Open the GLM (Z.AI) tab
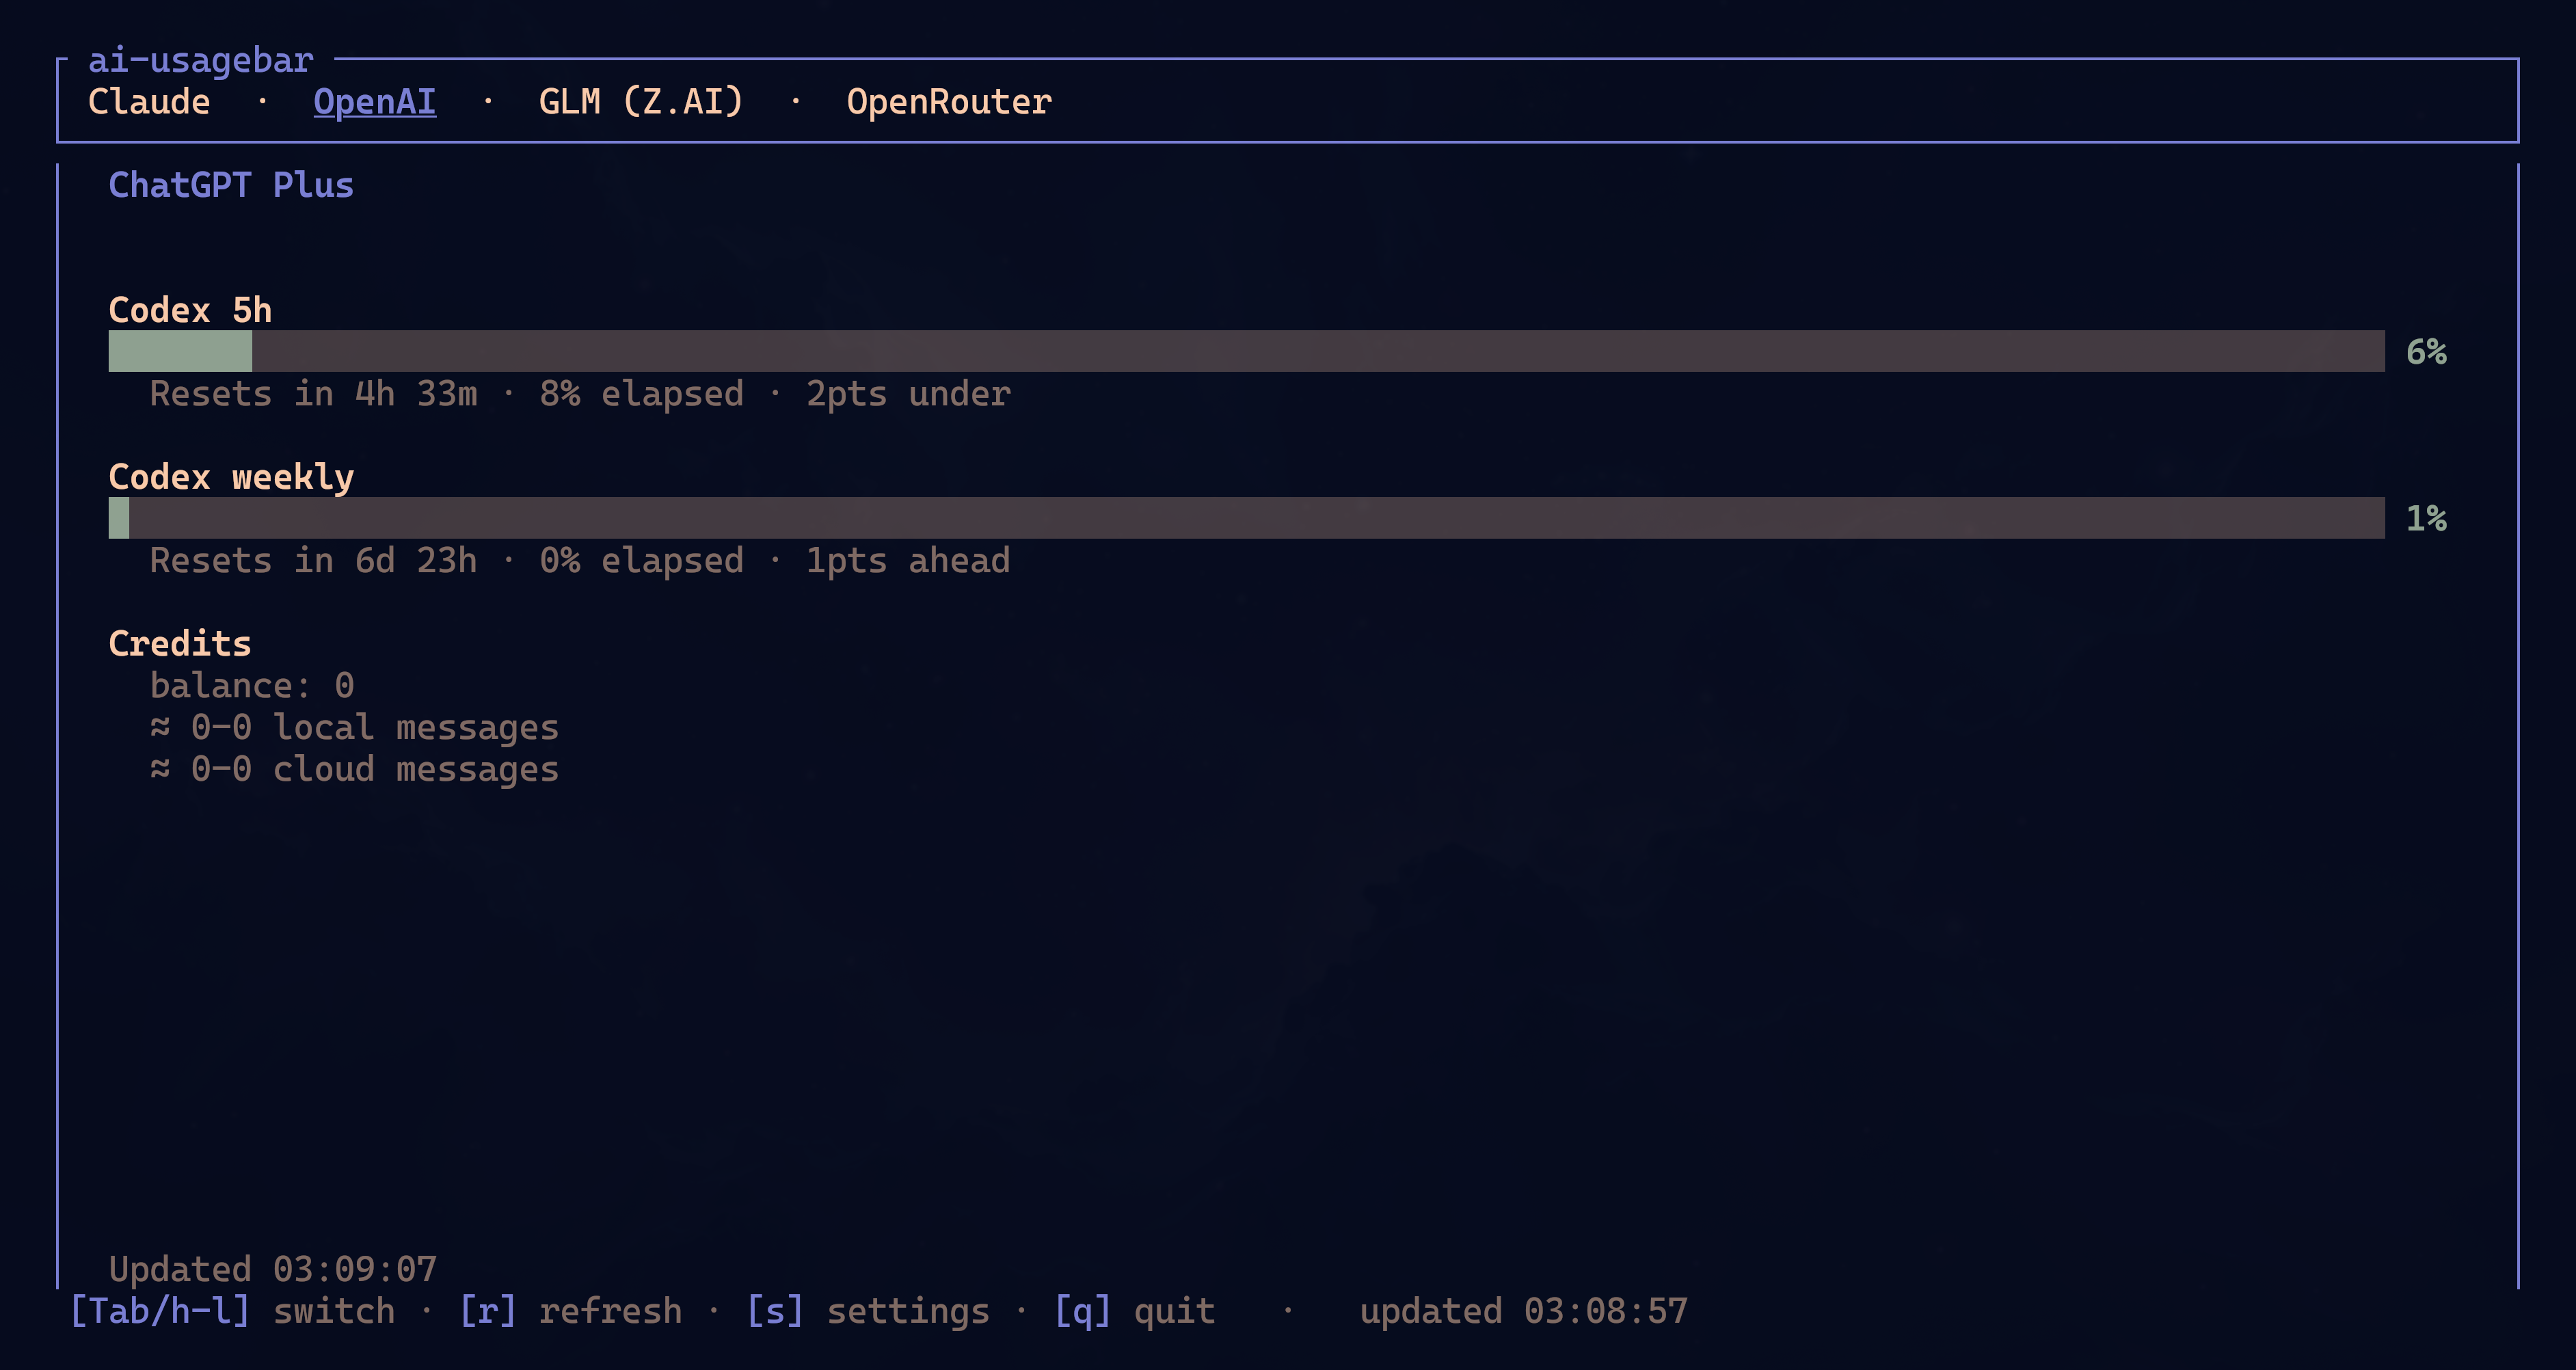Image resolution: width=2576 pixels, height=1370 pixels. [641, 102]
